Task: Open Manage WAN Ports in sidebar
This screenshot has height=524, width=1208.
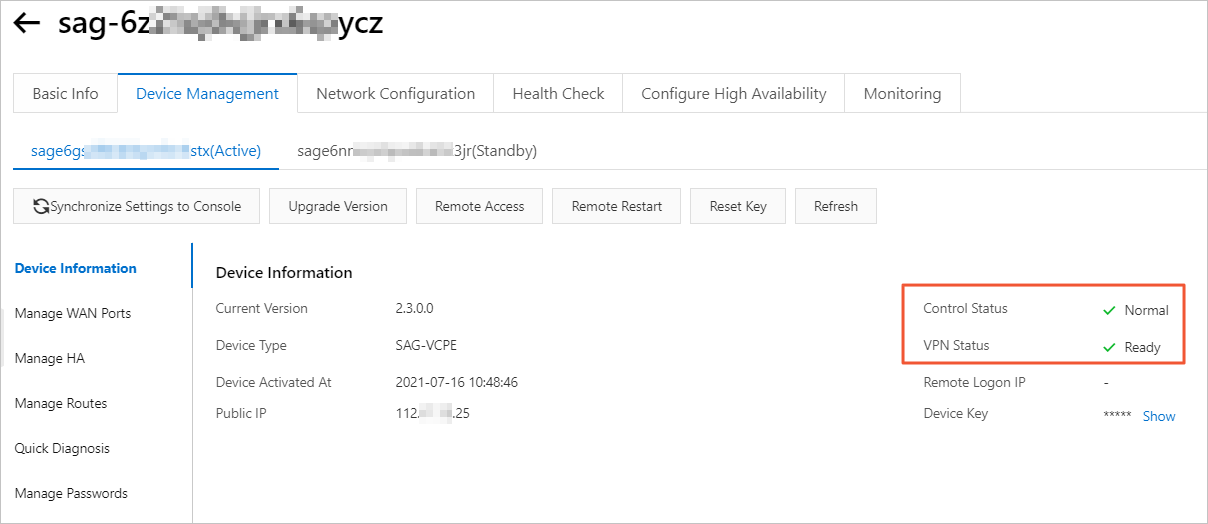Action: click(73, 314)
